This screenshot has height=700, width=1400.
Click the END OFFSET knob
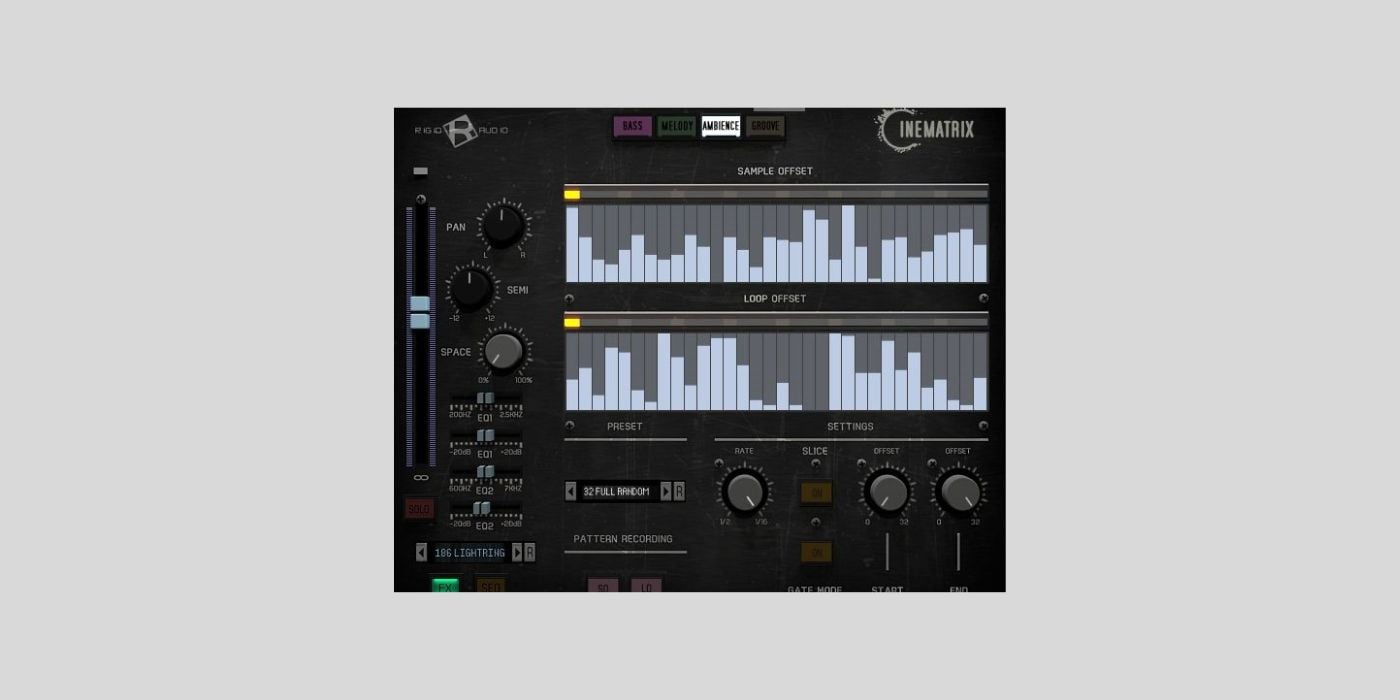click(959, 491)
